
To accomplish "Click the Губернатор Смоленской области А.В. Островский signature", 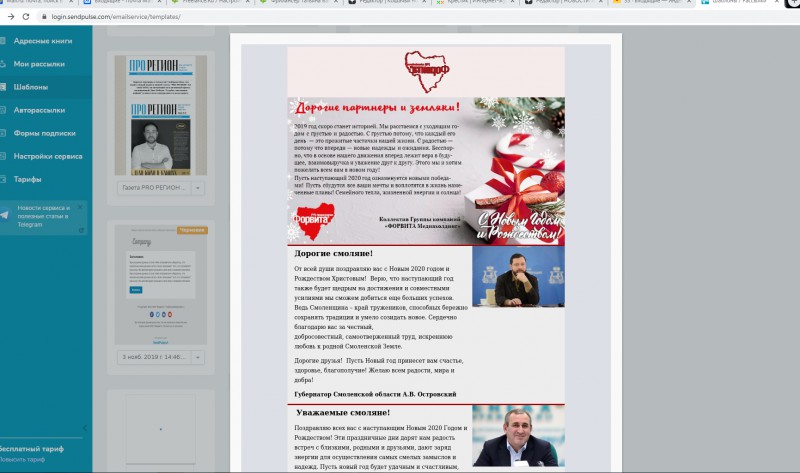I will point(375,394).
